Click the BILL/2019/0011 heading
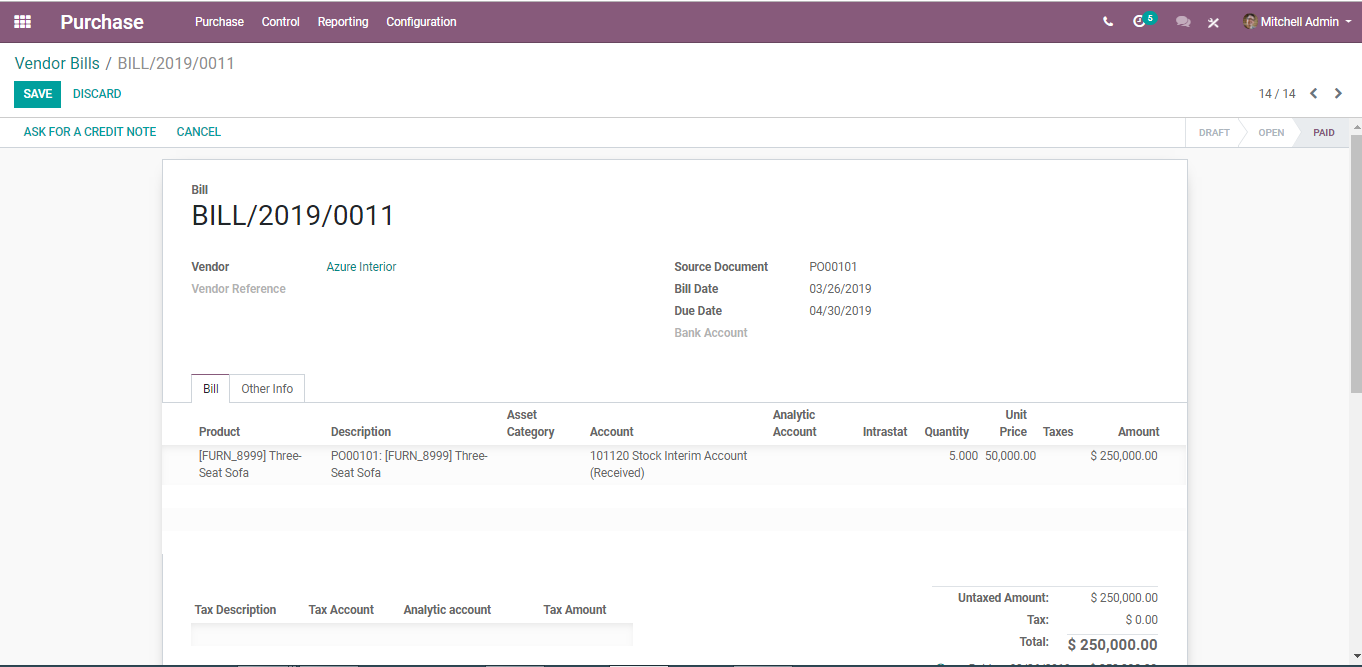Viewport: 1362px width, 667px height. pyautogui.click(x=293, y=216)
